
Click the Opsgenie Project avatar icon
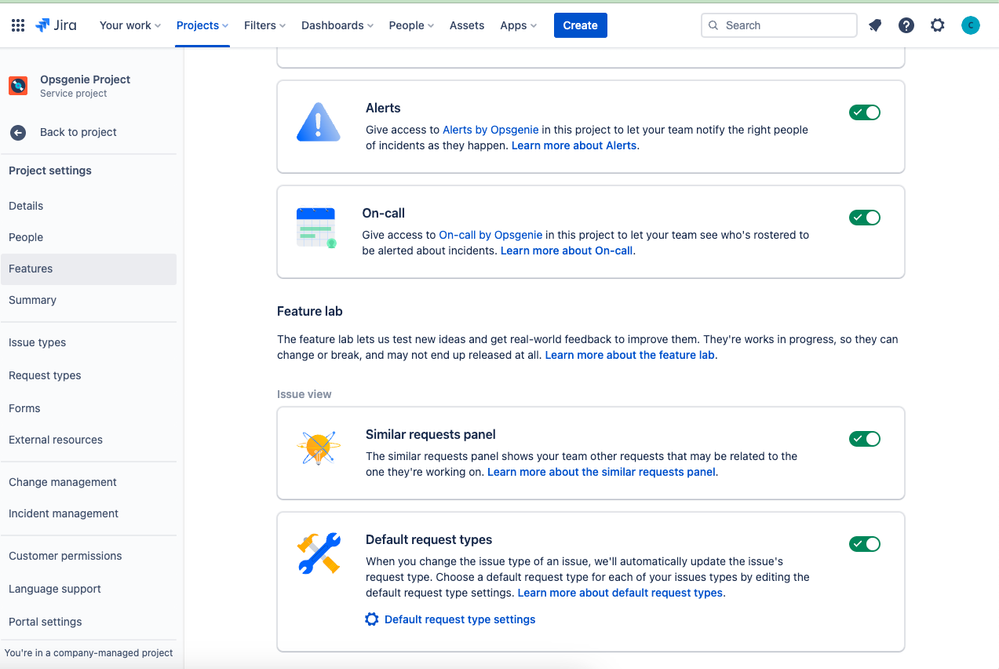click(18, 85)
